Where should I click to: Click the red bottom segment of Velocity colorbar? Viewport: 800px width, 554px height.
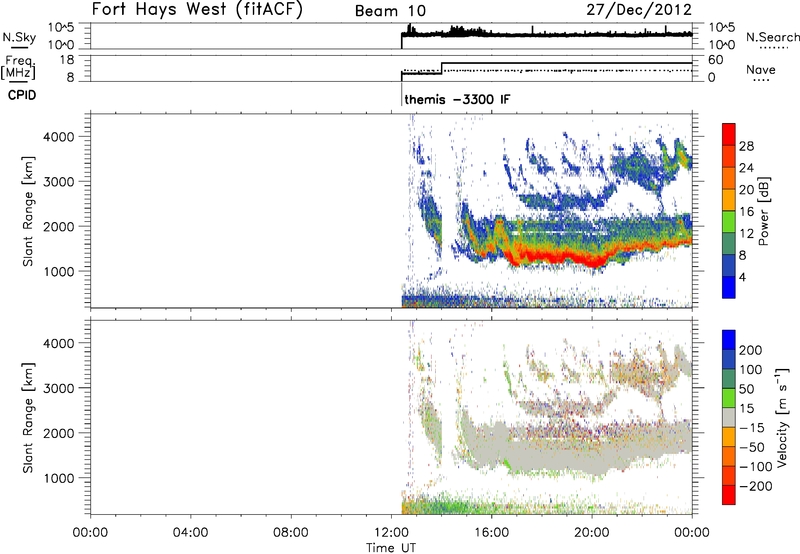(729, 495)
